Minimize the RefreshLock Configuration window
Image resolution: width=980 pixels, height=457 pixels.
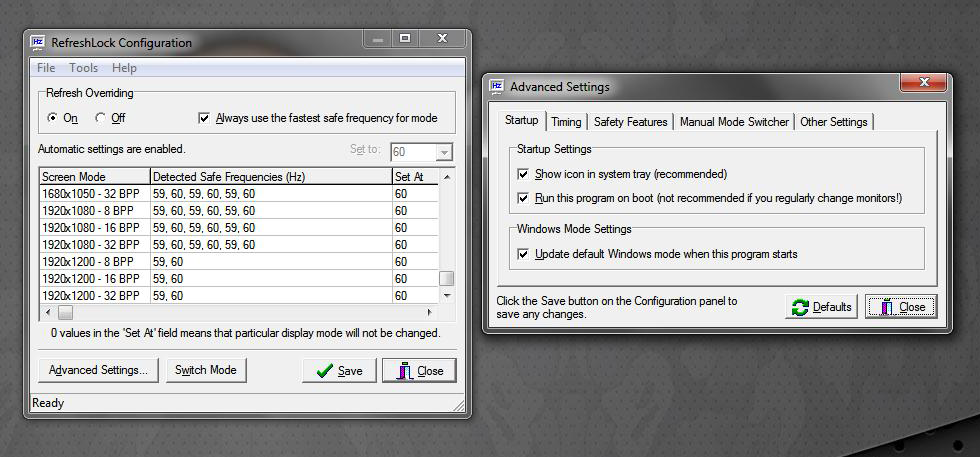tap(378, 39)
